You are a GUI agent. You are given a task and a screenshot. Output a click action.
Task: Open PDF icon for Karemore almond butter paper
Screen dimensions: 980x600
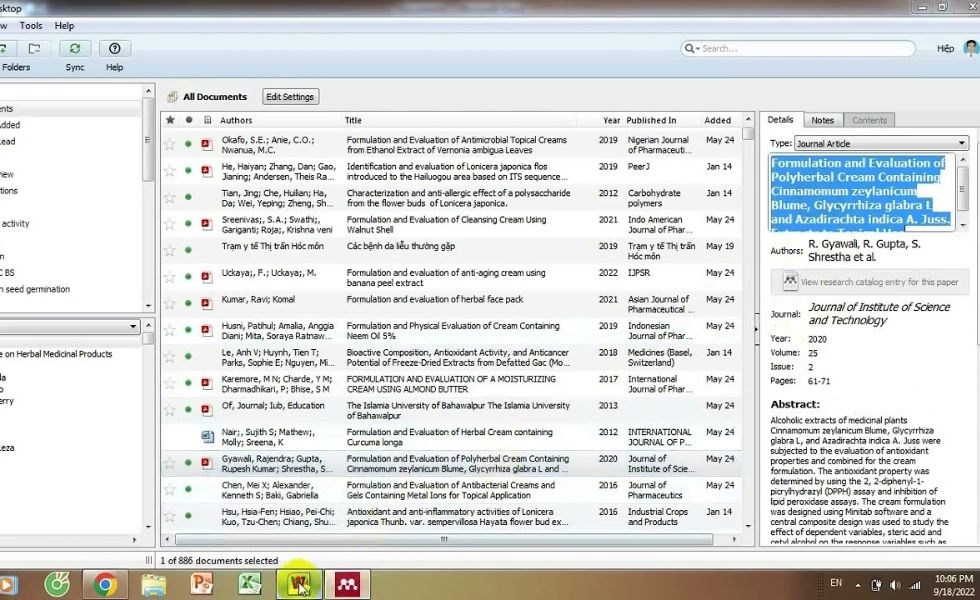(207, 383)
